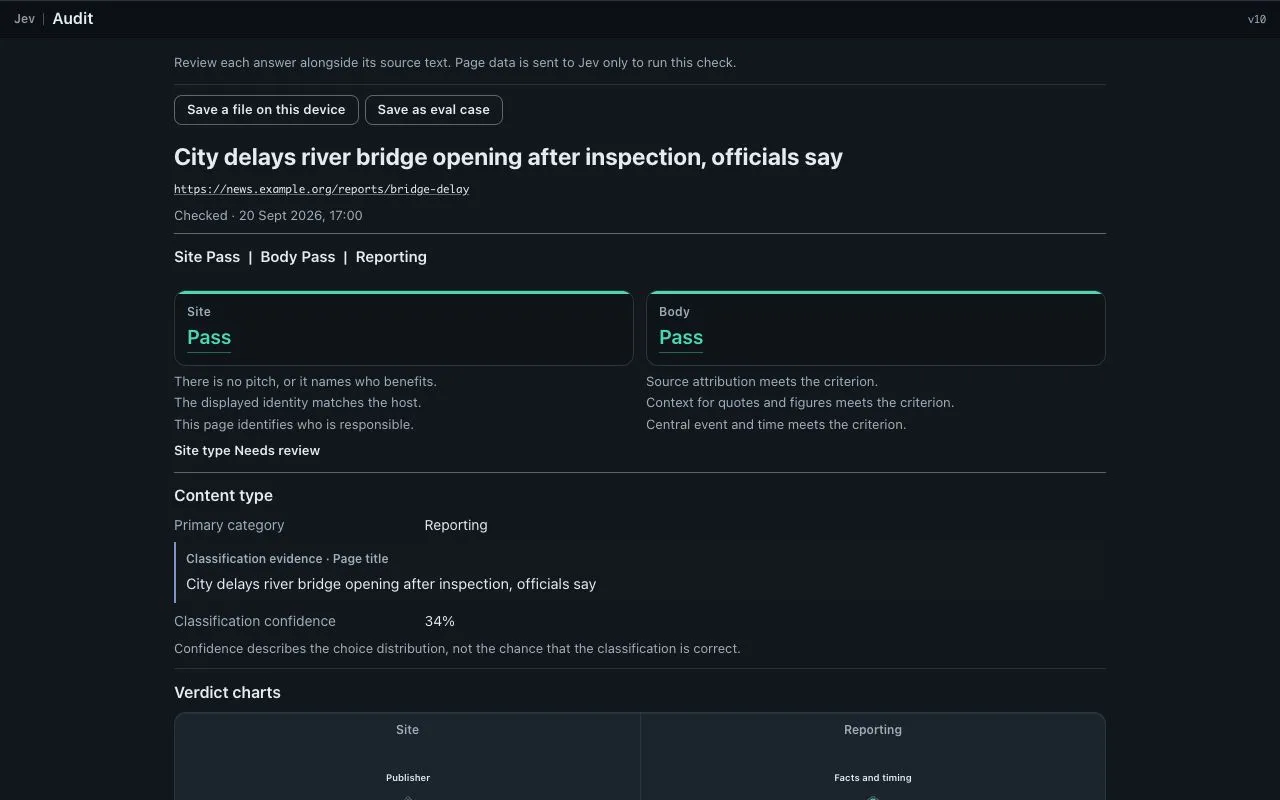Click the article headline heading at top
The height and width of the screenshot is (800, 1280).
tap(508, 157)
